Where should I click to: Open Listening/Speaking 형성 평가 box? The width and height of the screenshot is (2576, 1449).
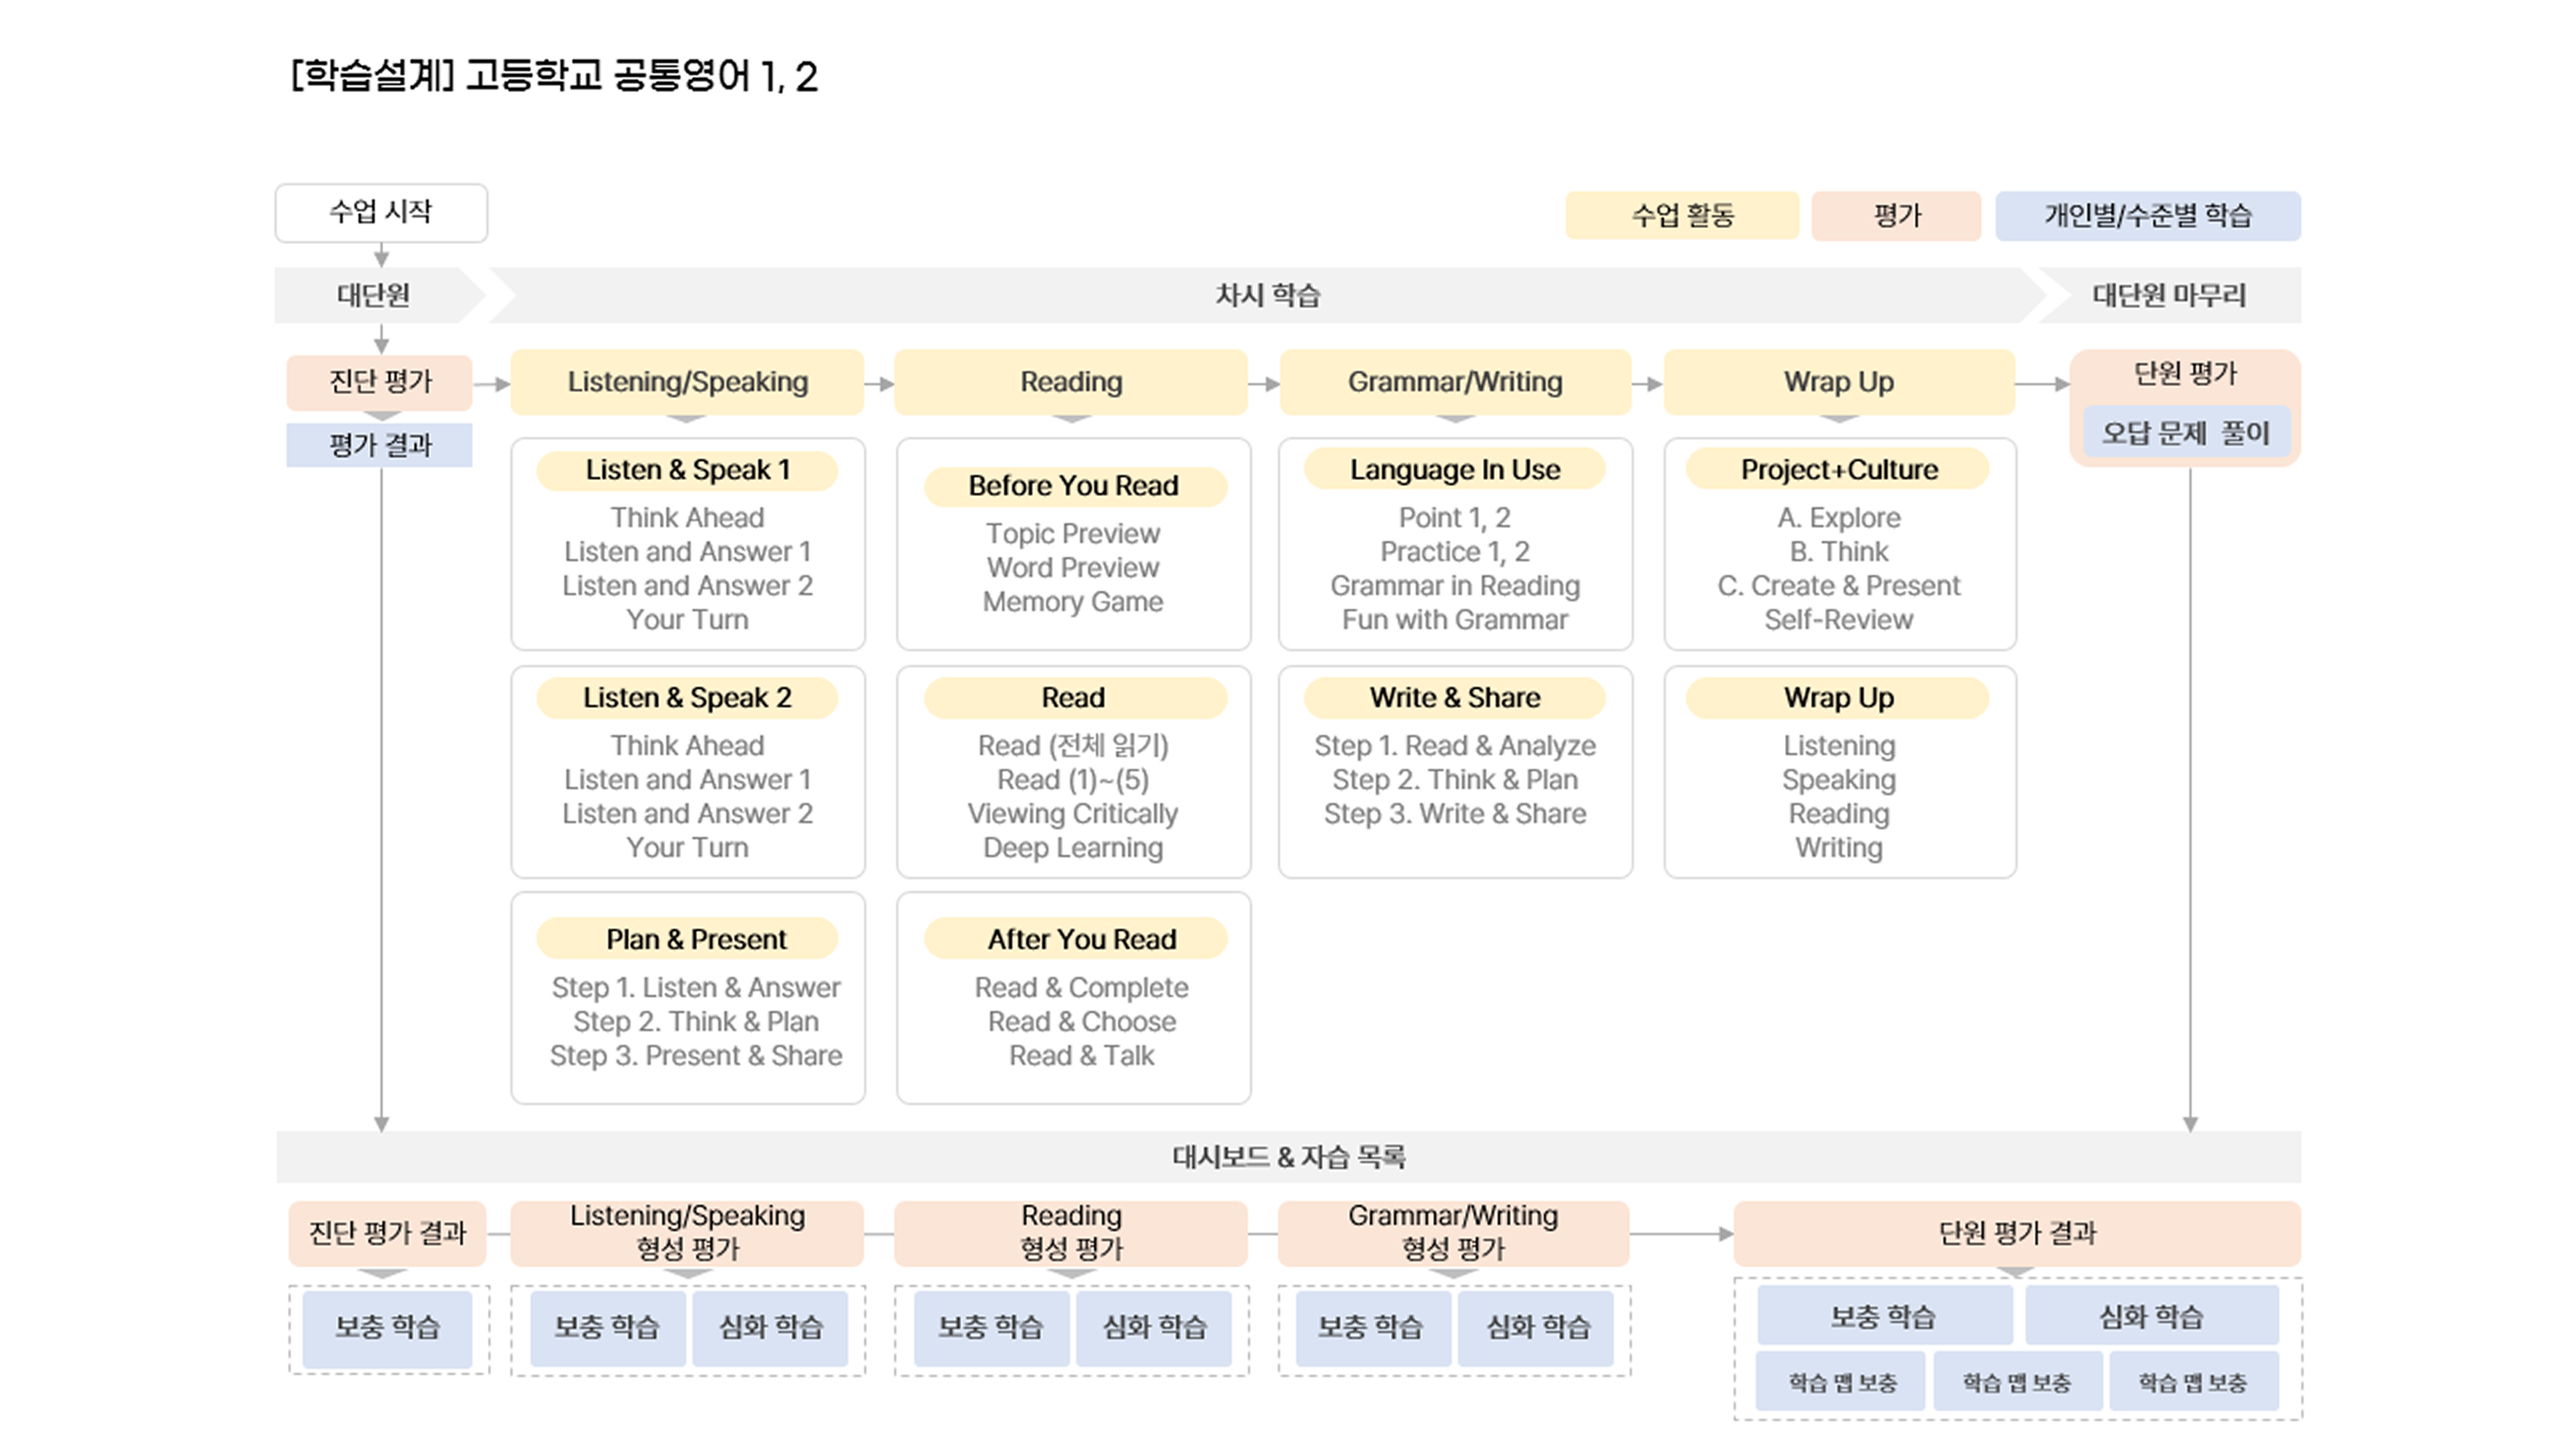(x=687, y=1233)
